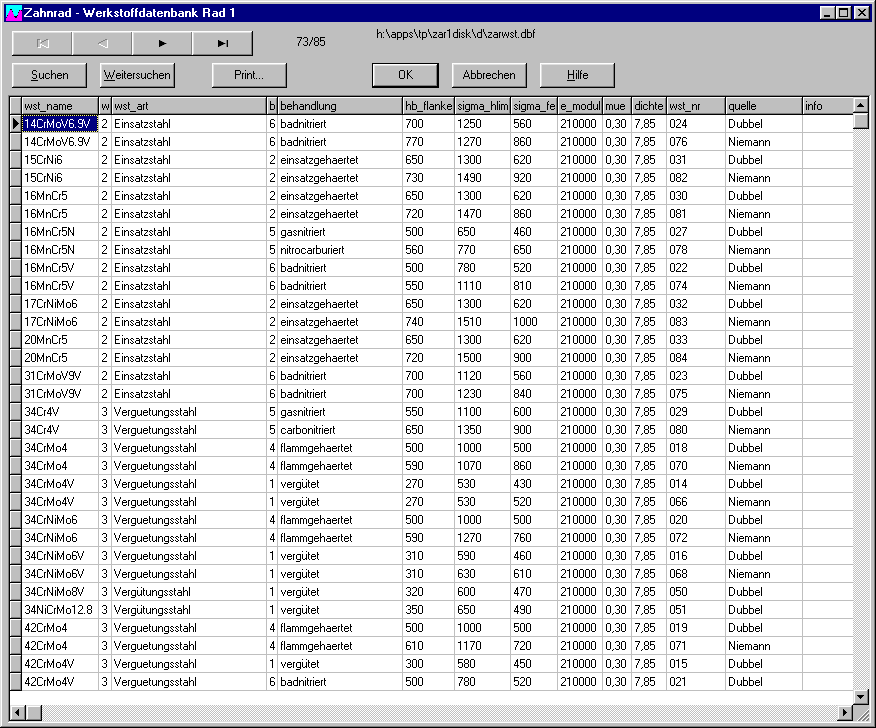Click horizontal scrollbar right arrow
876x728 pixels.
tap(845, 712)
